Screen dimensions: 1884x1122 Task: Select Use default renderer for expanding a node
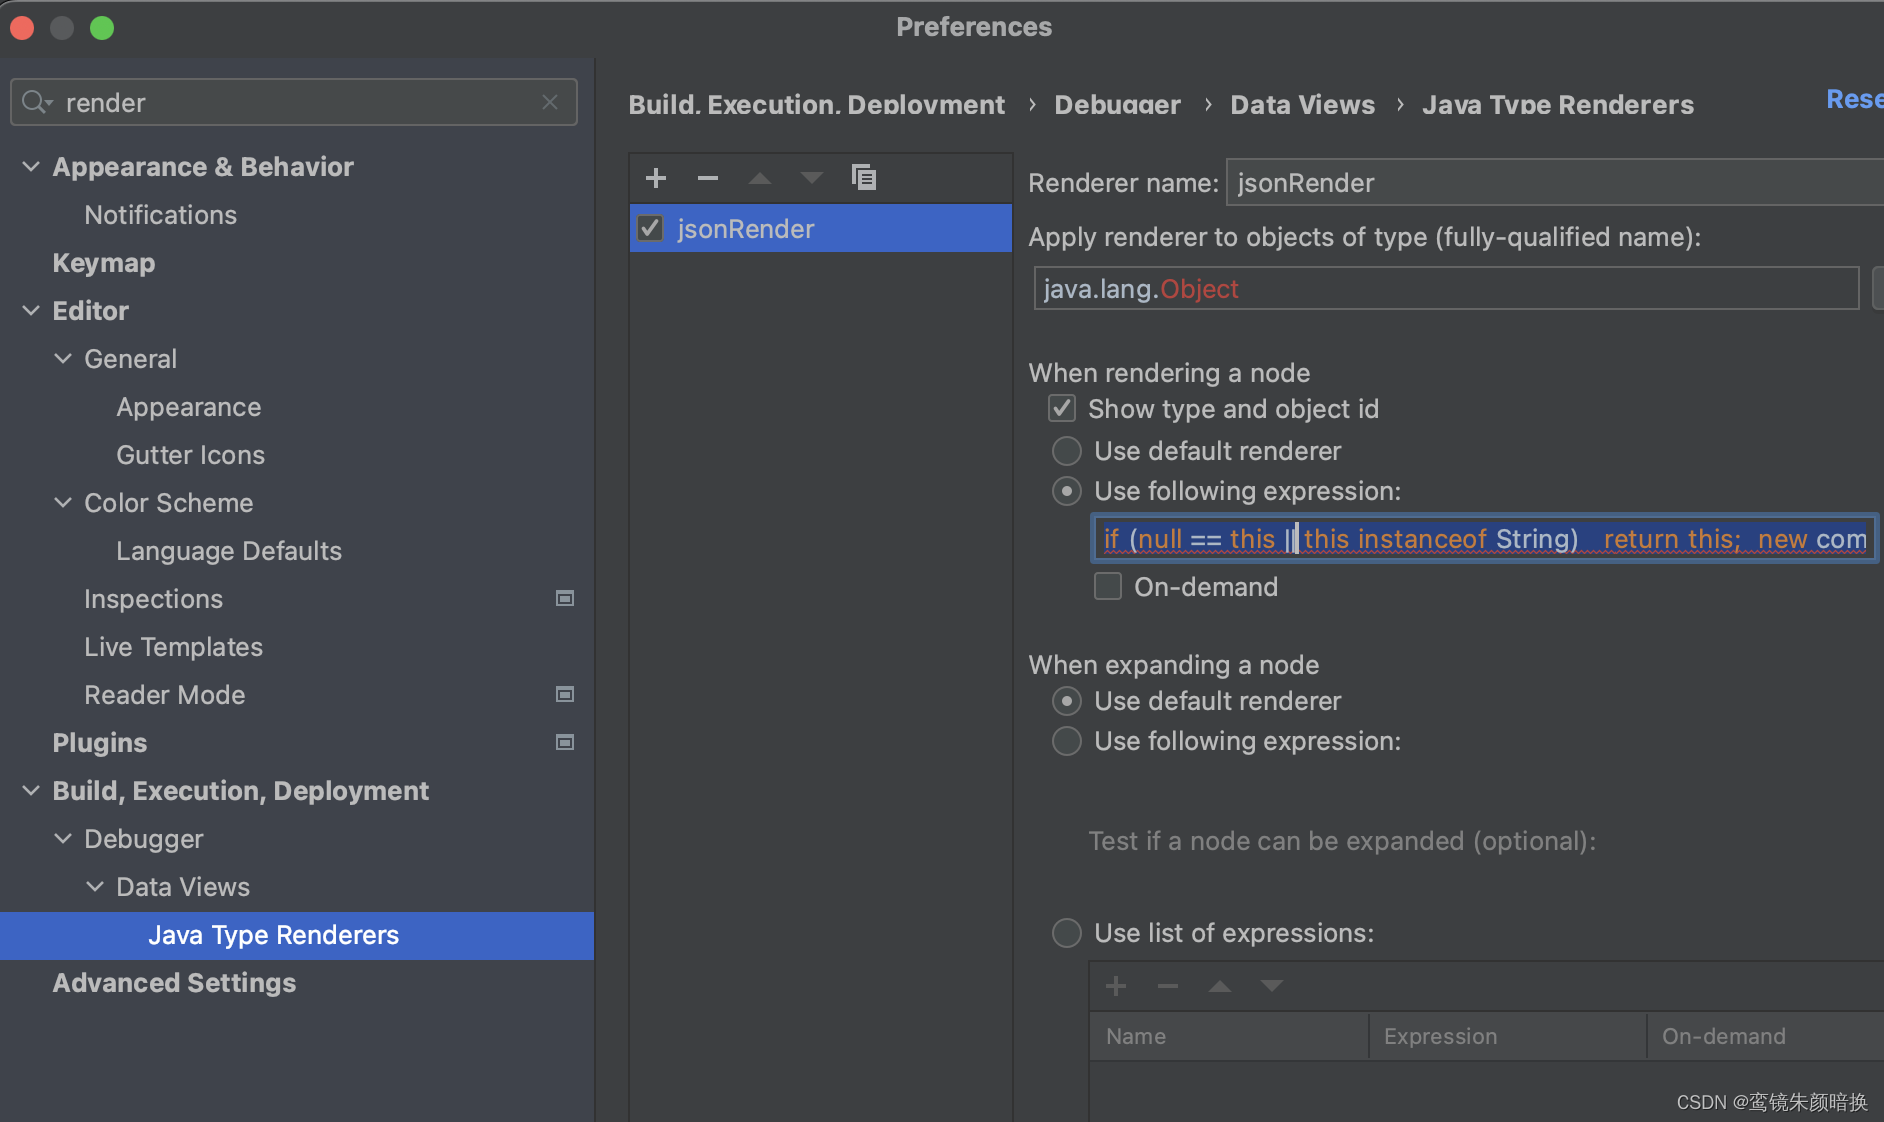coord(1067,701)
